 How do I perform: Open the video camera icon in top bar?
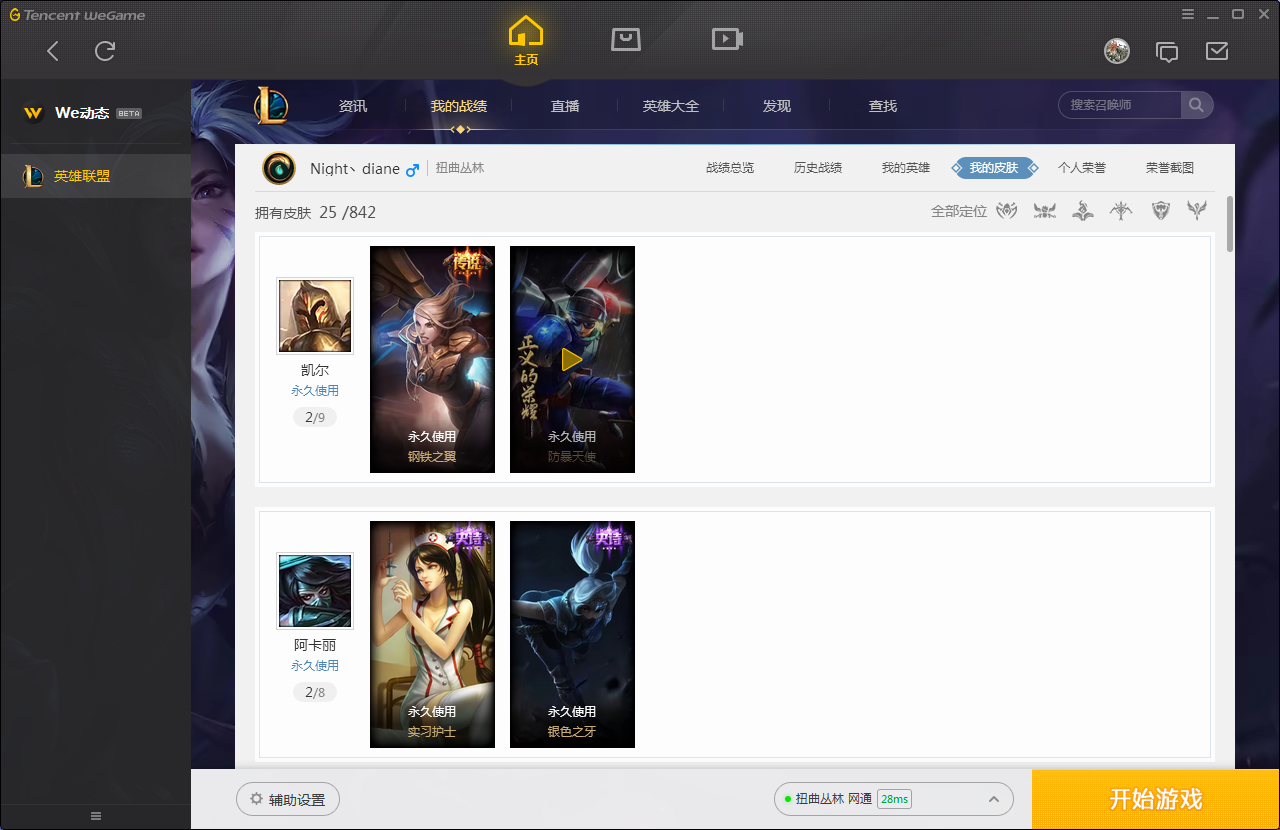coord(727,39)
